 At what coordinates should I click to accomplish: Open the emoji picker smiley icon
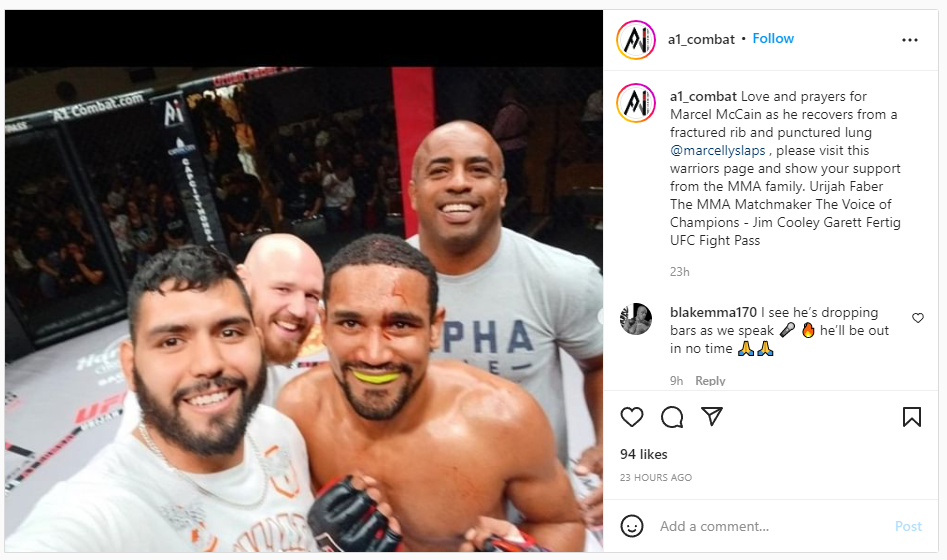tap(632, 526)
